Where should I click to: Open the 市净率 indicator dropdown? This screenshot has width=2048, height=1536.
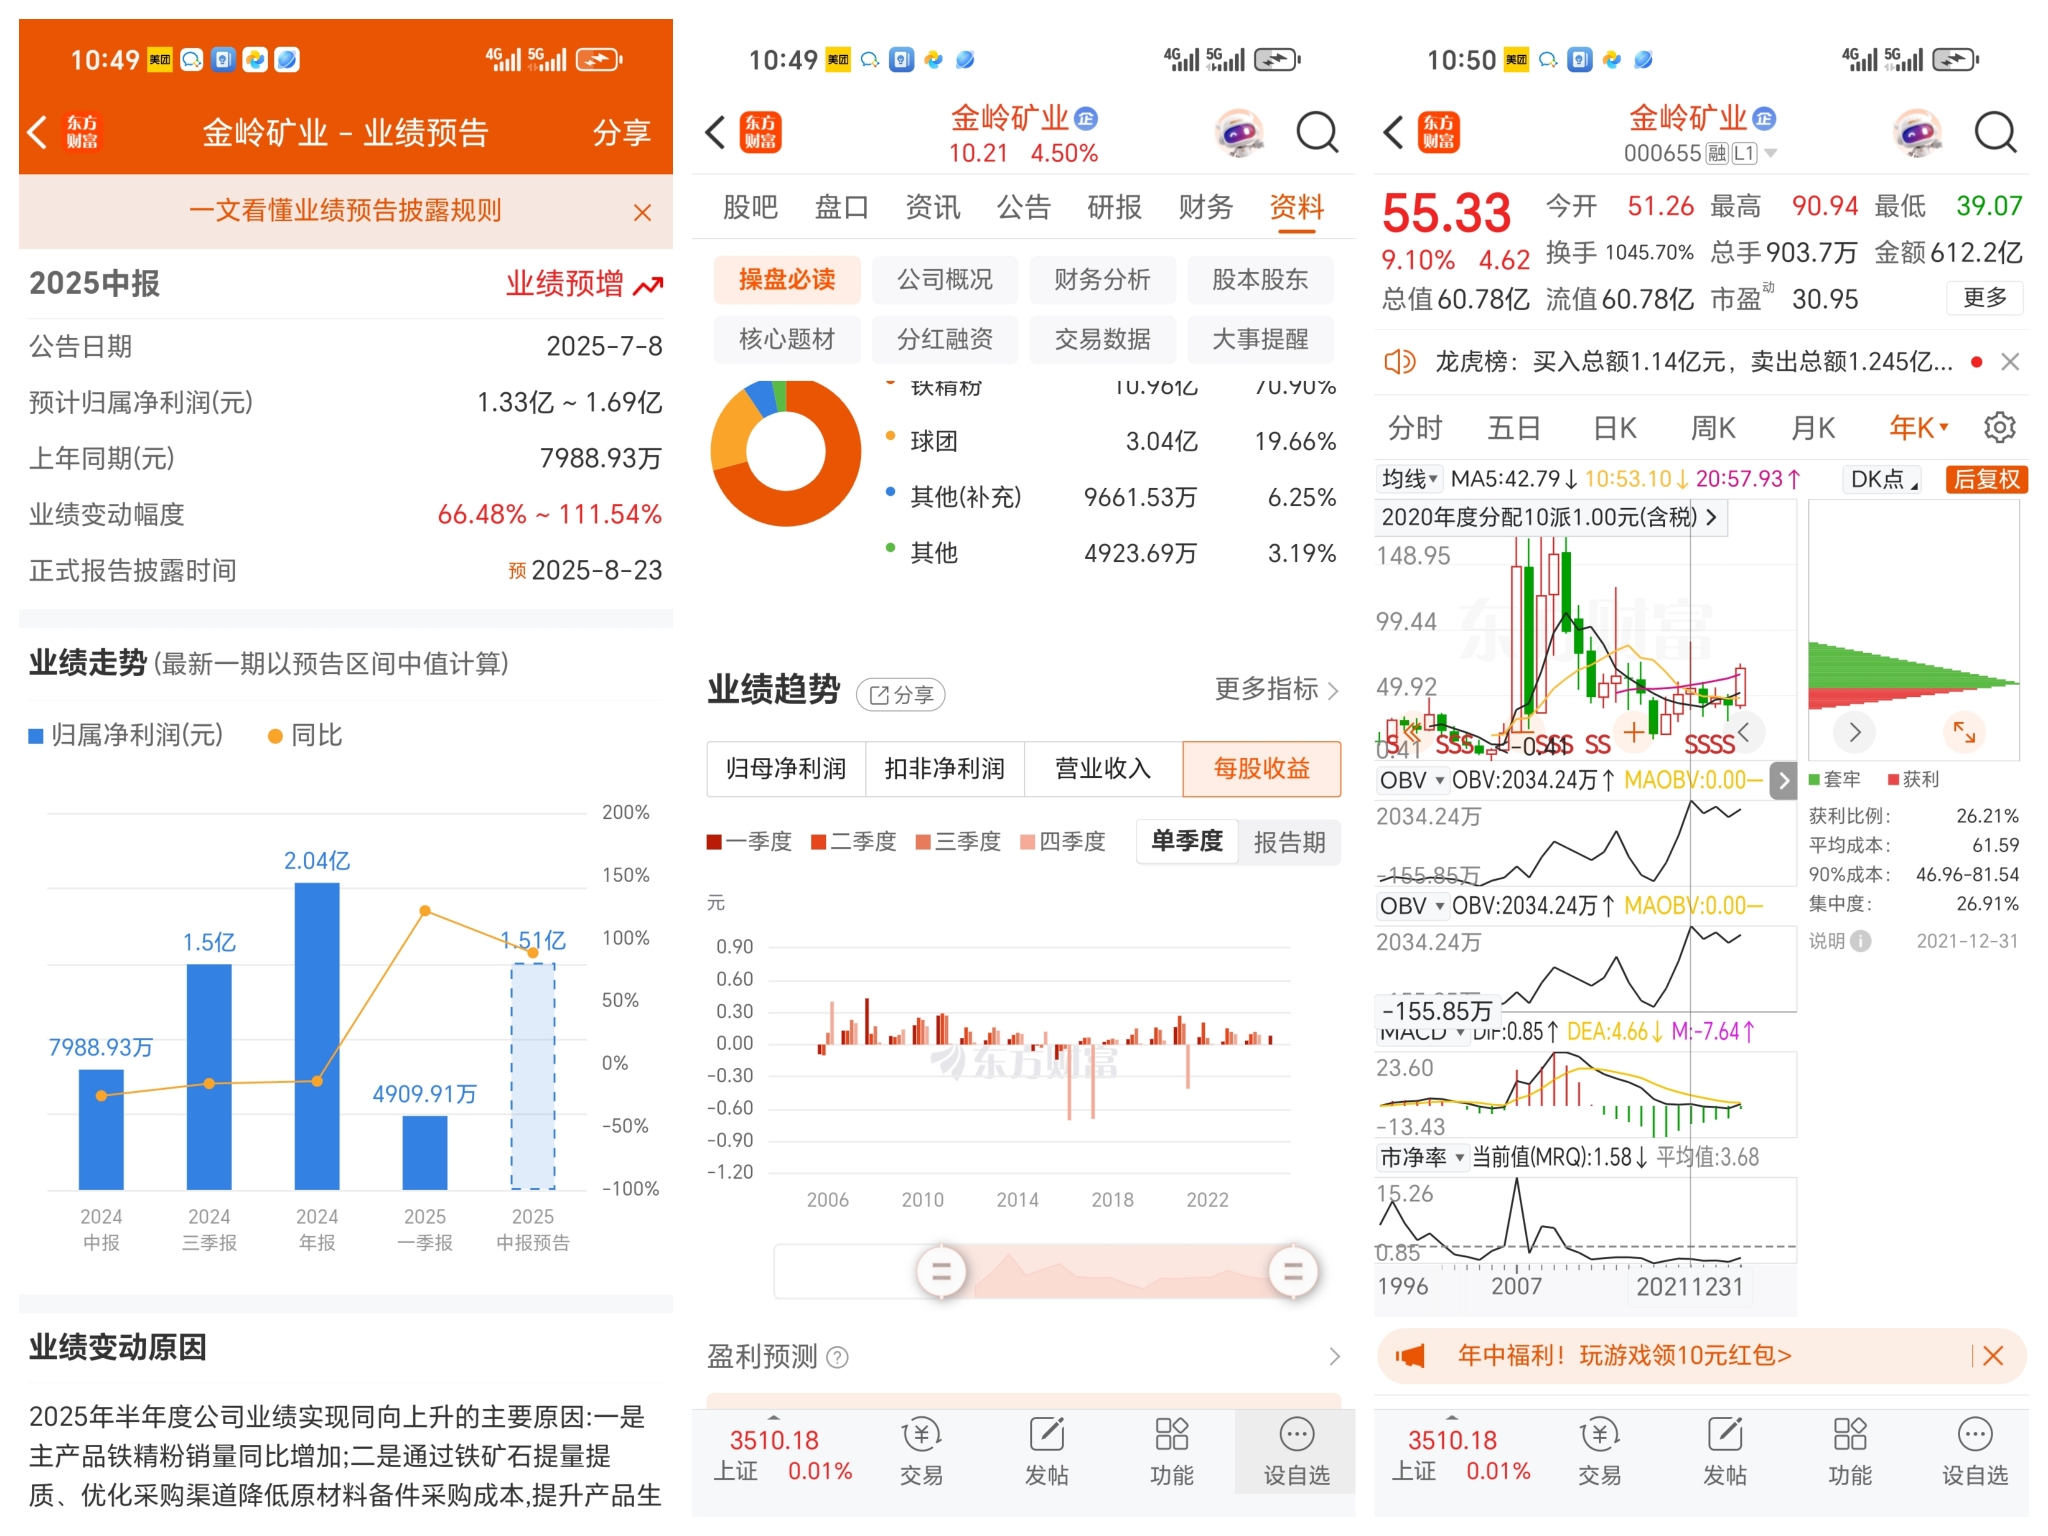click(1422, 1157)
